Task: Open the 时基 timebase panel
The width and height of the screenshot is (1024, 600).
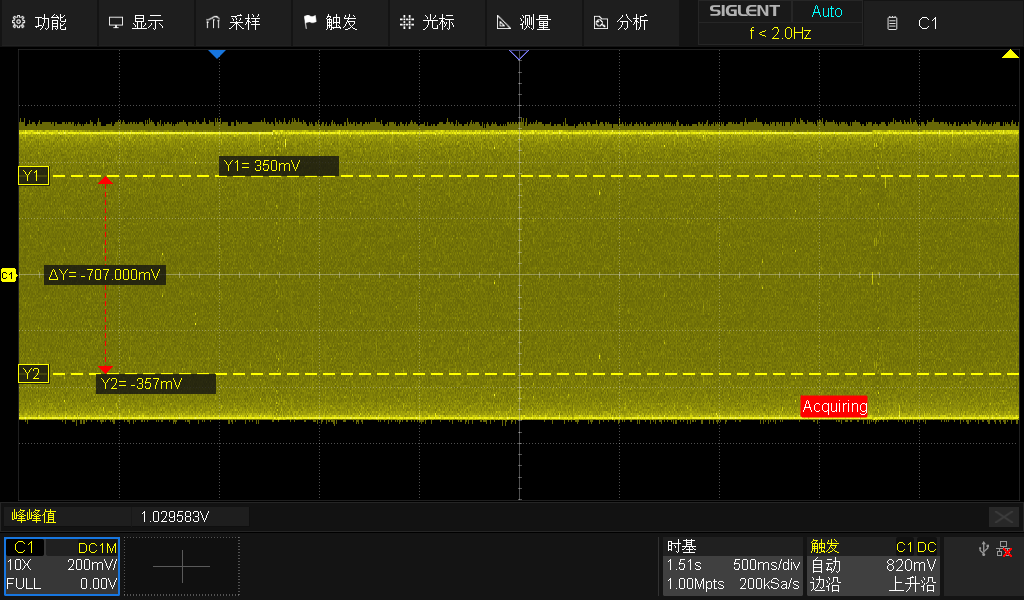Action: tap(733, 565)
